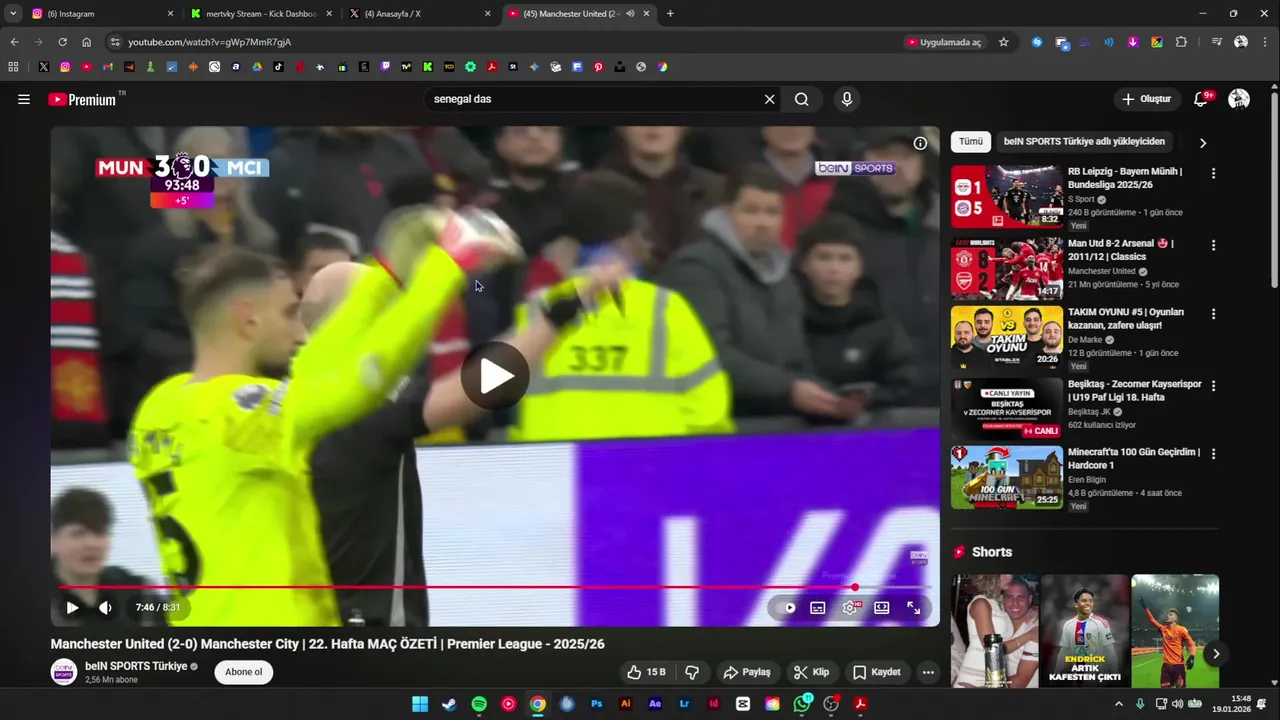Seek on the red video progress bar
Screen dimensions: 1280x720
tap(495, 587)
